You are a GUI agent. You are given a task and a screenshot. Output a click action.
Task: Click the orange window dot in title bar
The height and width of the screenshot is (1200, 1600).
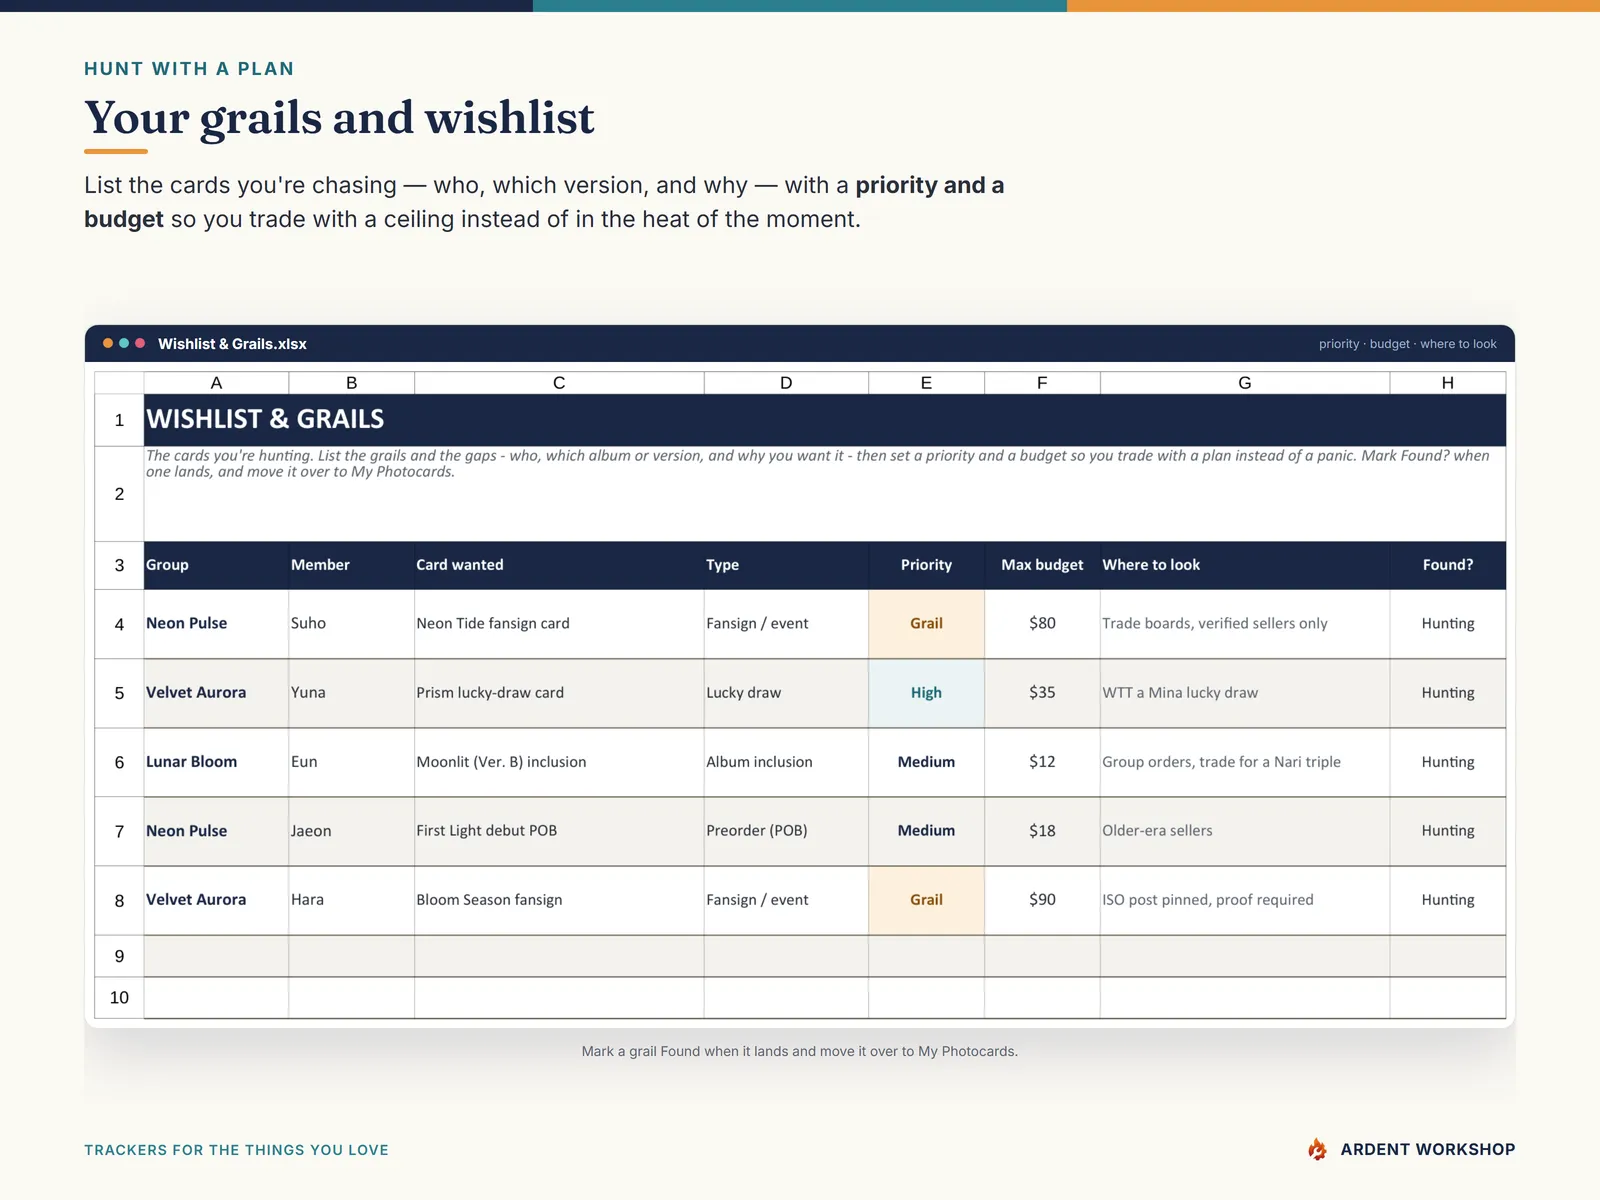[x=108, y=343]
